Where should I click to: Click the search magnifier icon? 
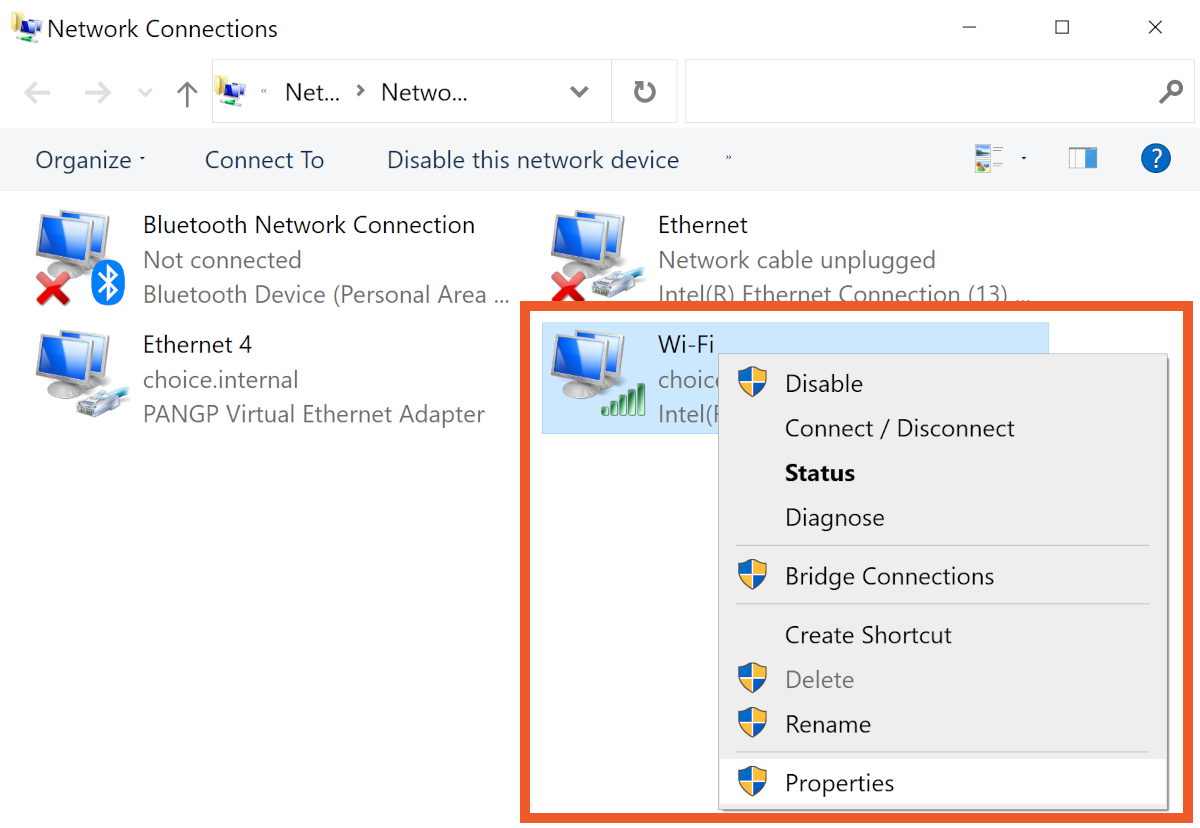pyautogui.click(x=1170, y=93)
